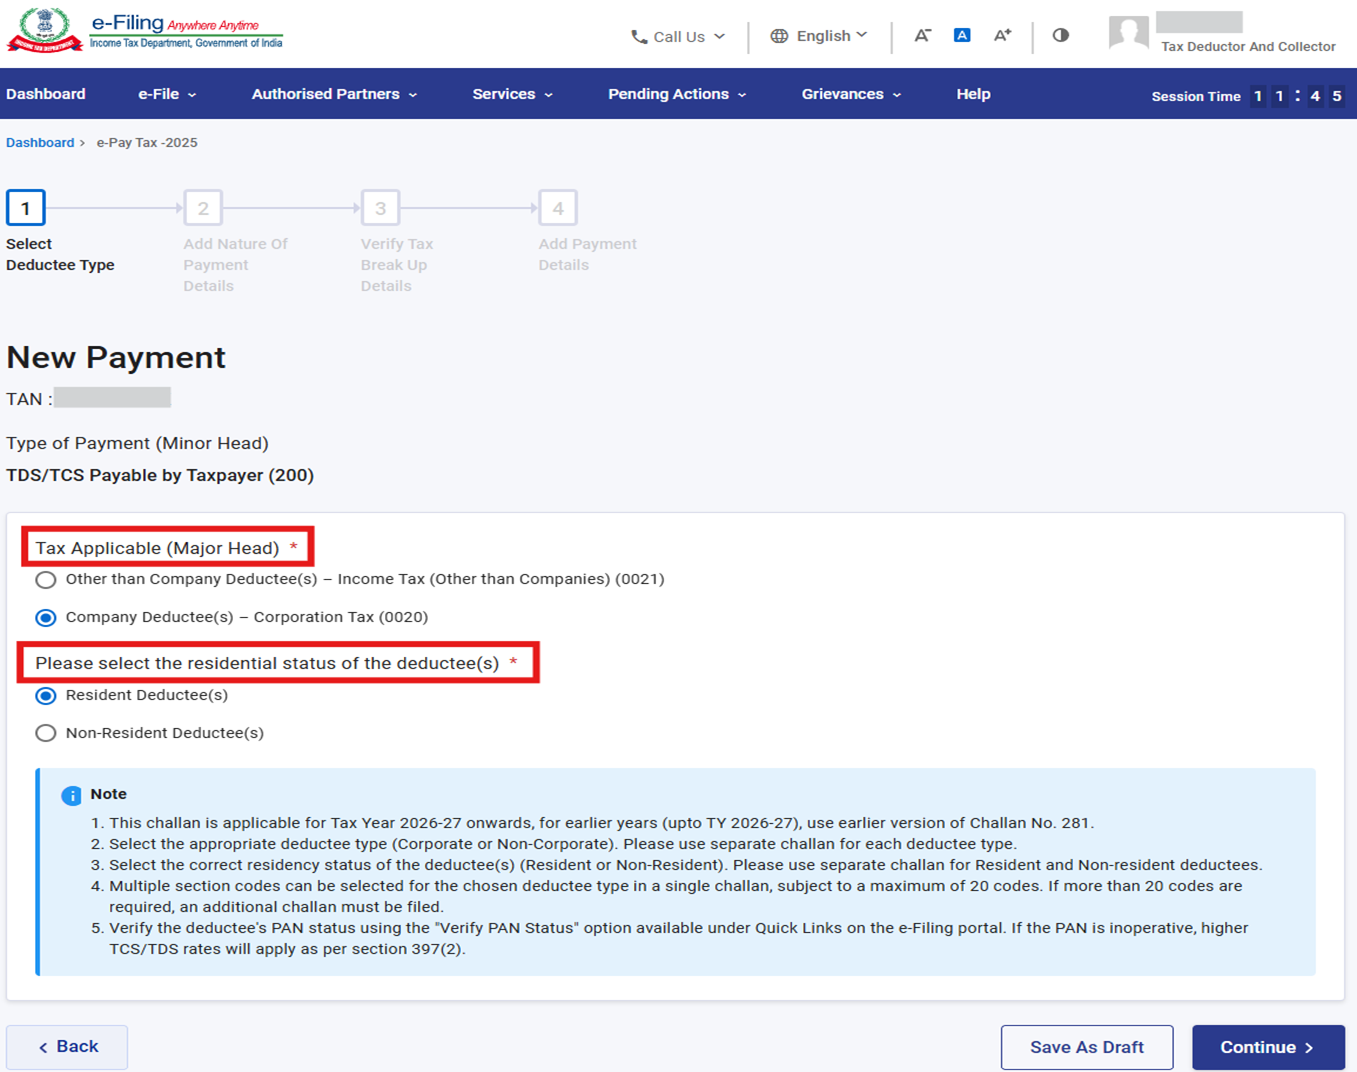Click the e-Filing Income Tax Department logo
Image resolution: width=1357 pixels, height=1072 pixels.
click(145, 30)
